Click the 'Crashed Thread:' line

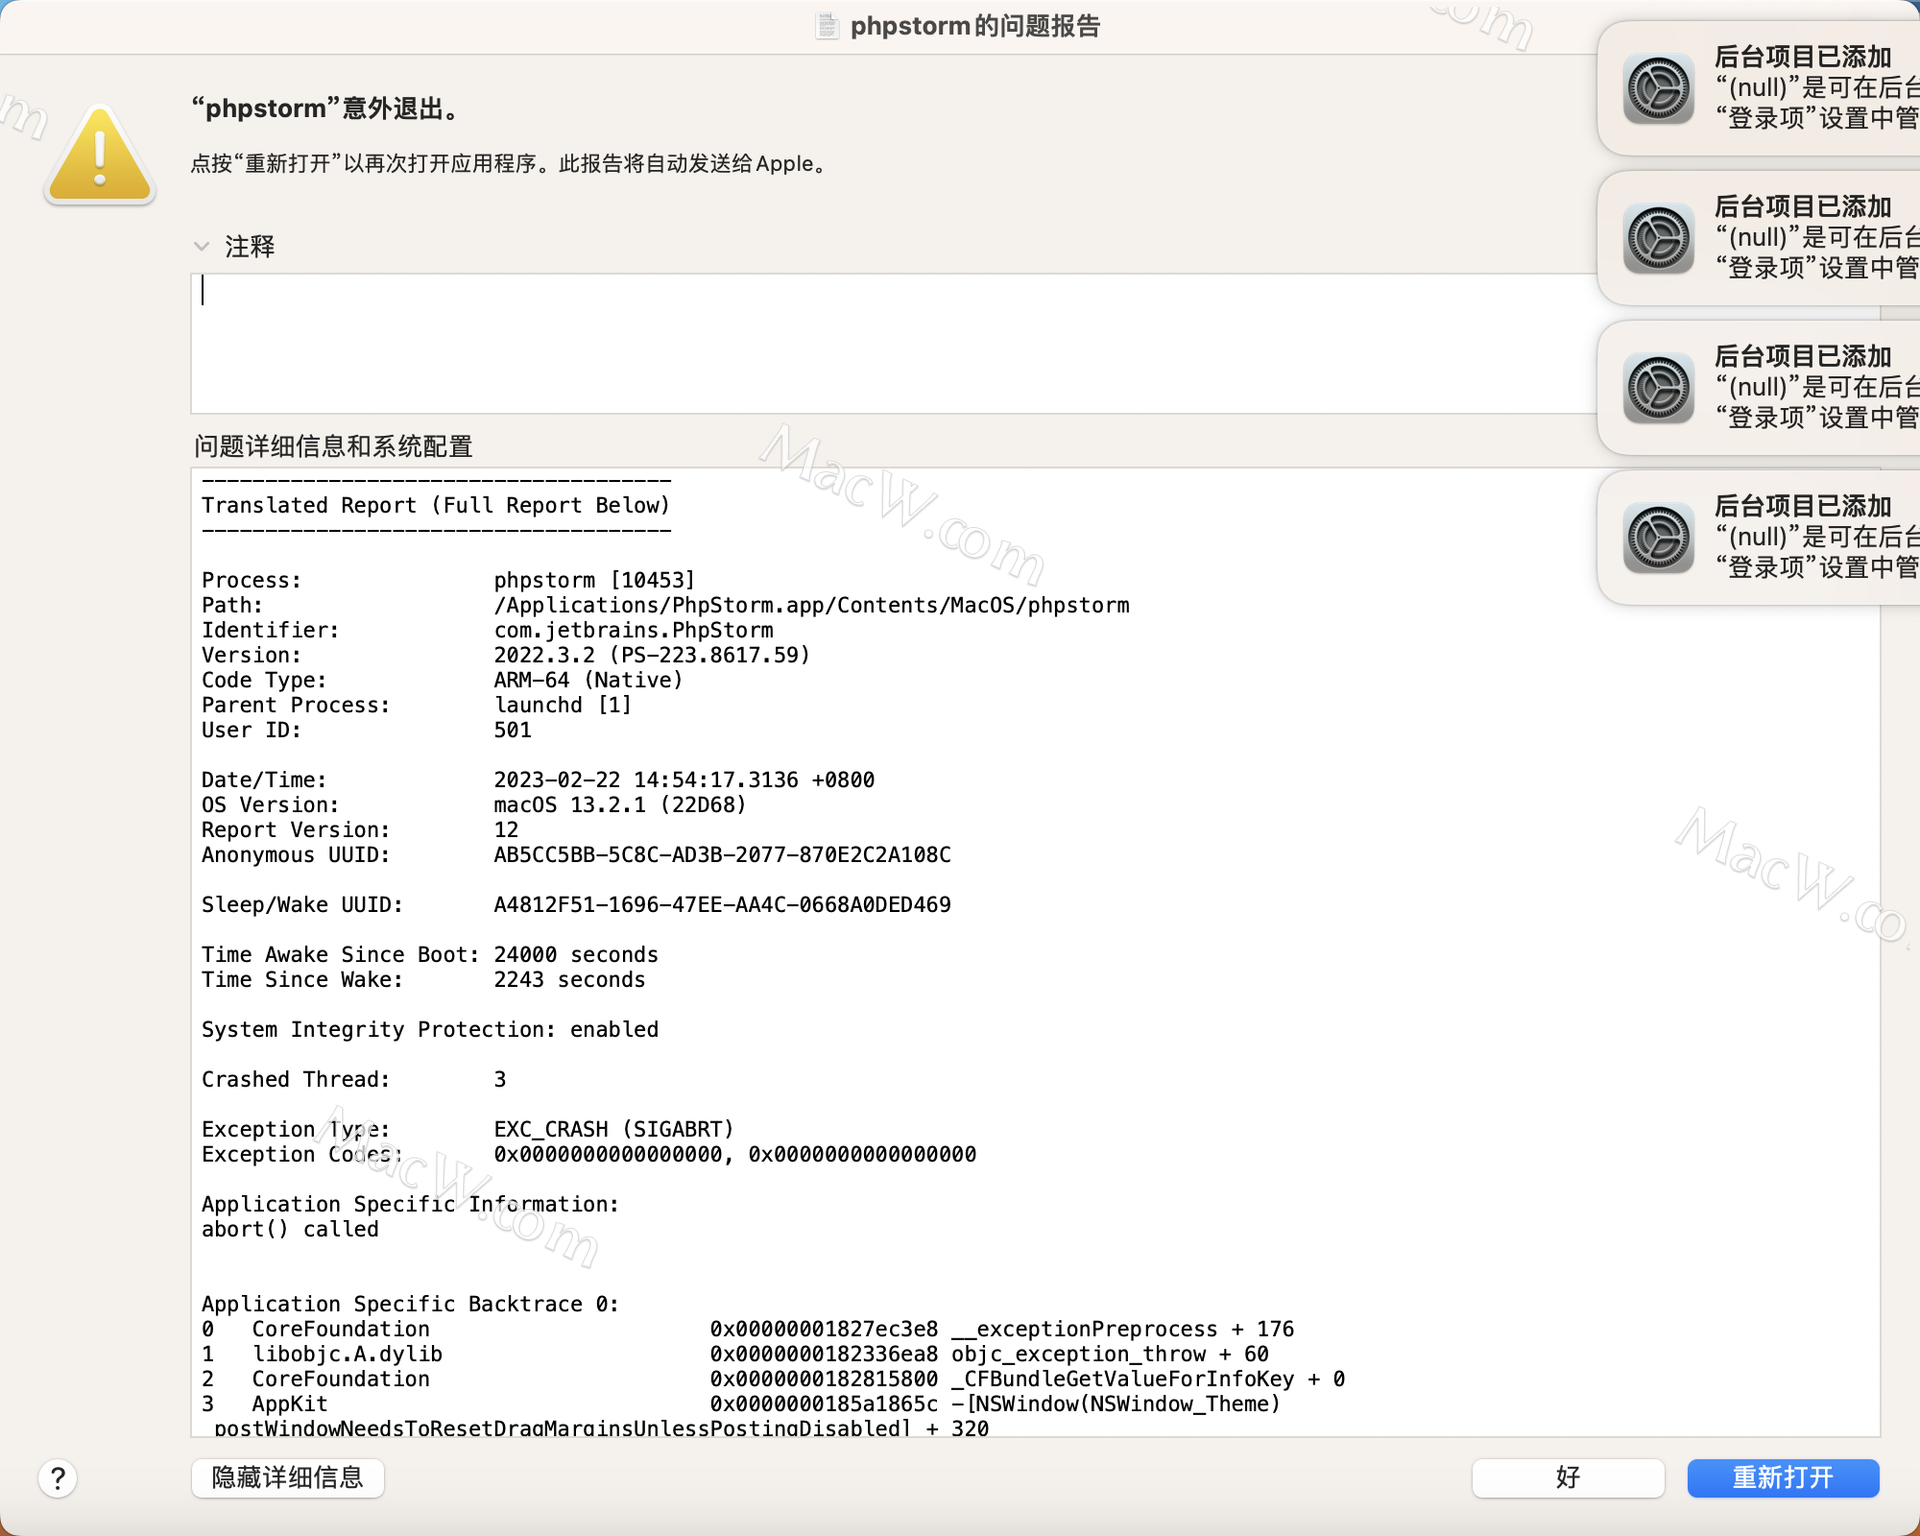click(354, 1081)
